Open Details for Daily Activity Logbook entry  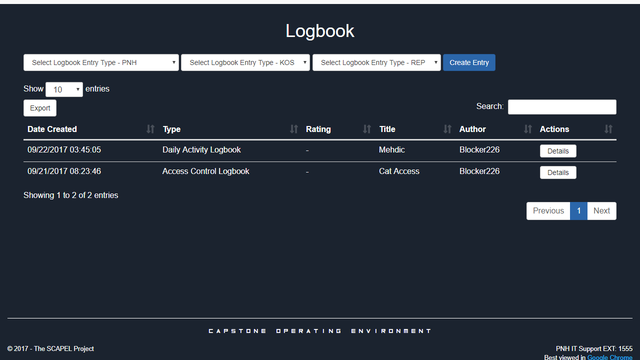point(558,151)
